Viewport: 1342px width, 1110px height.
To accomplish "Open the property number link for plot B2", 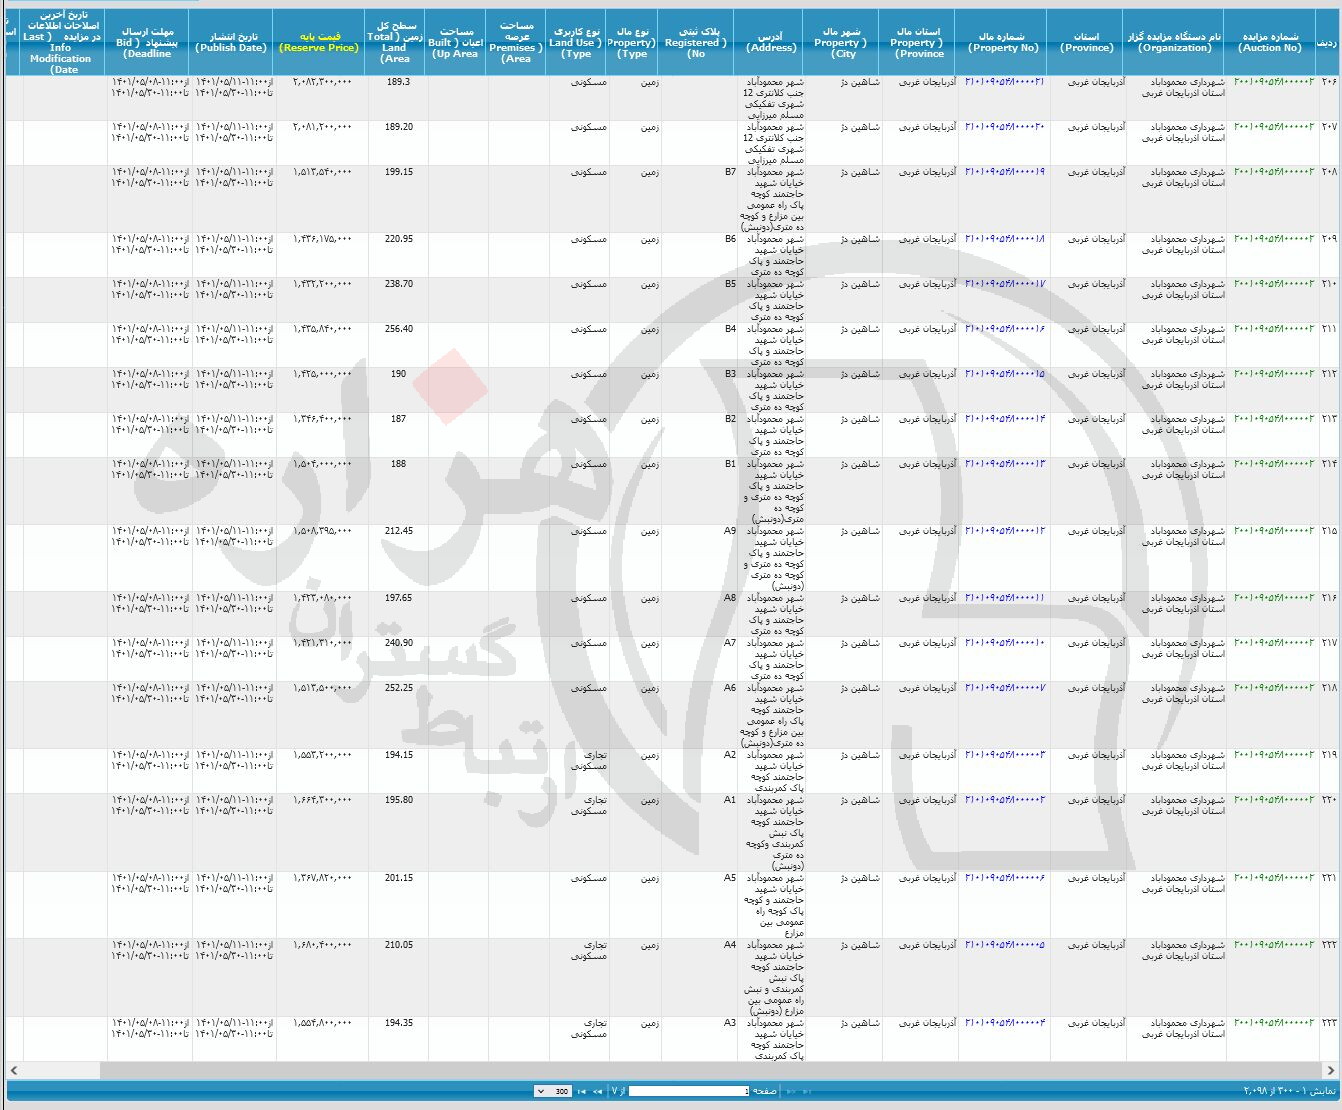I will pyautogui.click(x=1004, y=419).
